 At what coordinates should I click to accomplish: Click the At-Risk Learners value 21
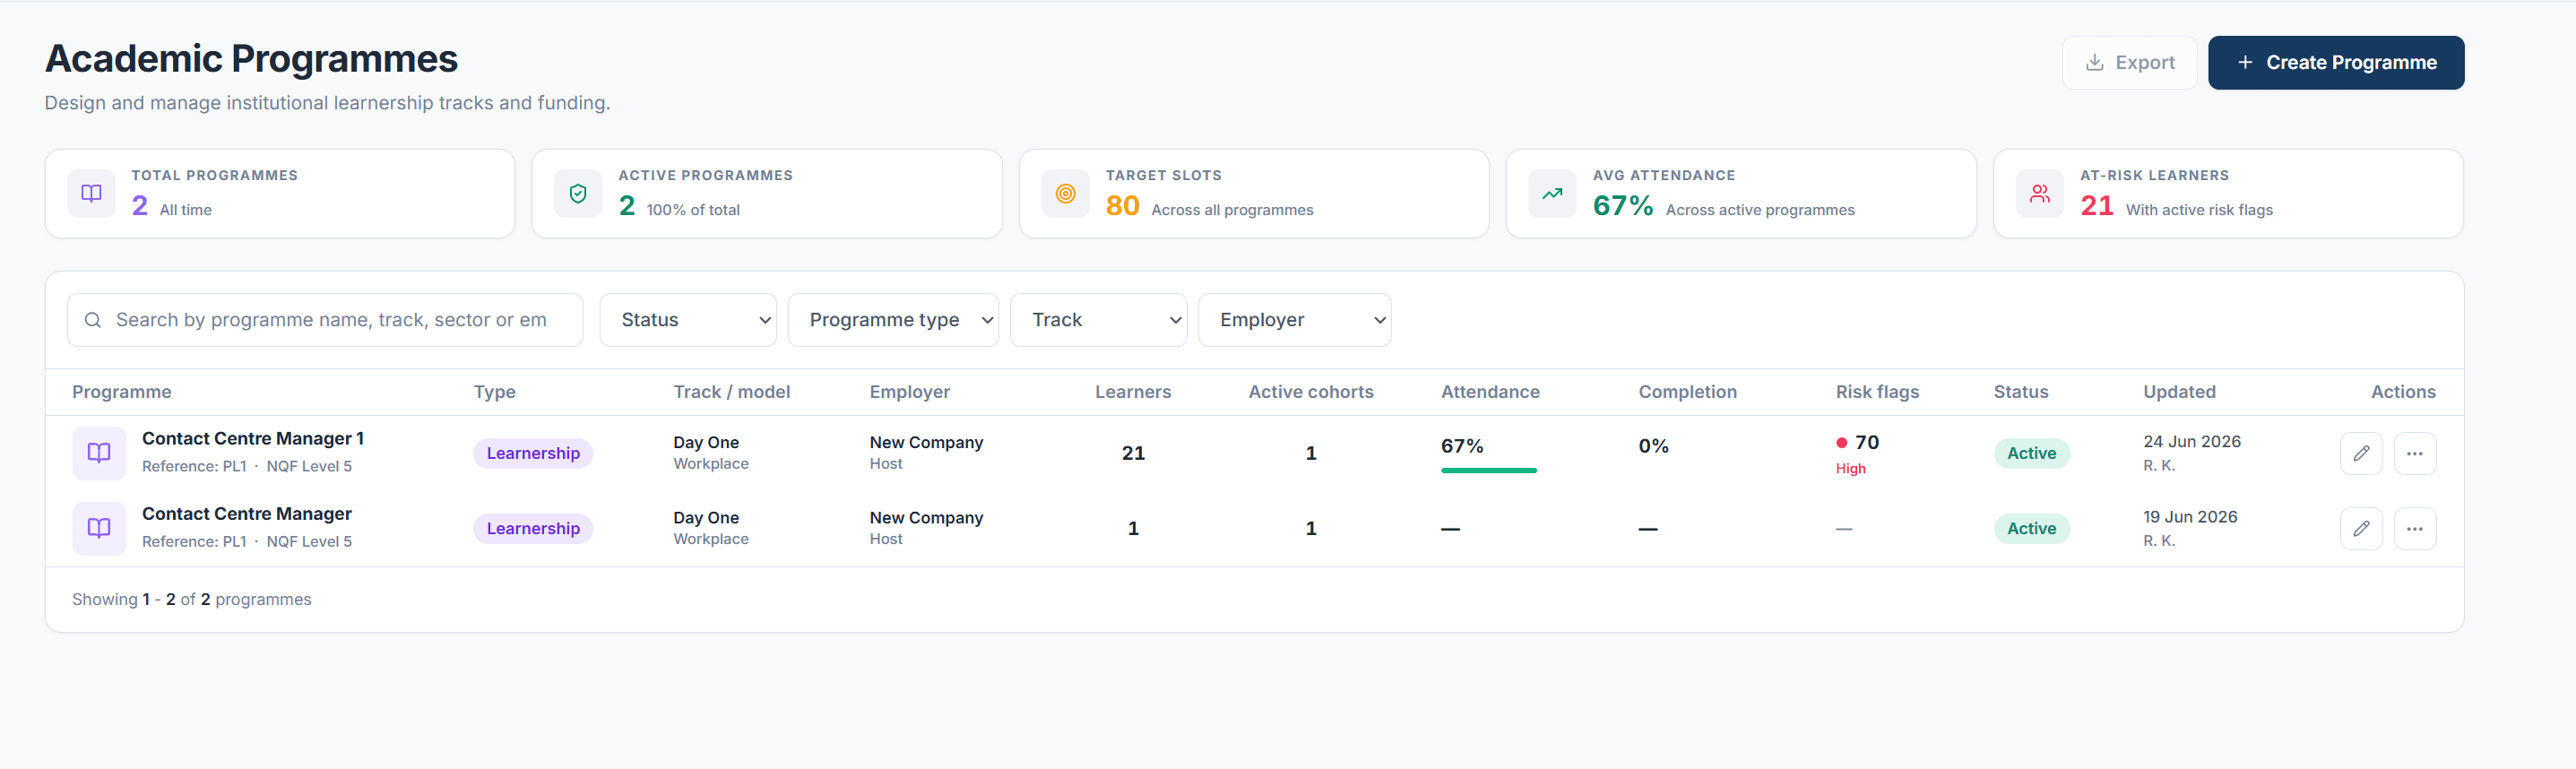[x=2096, y=206]
